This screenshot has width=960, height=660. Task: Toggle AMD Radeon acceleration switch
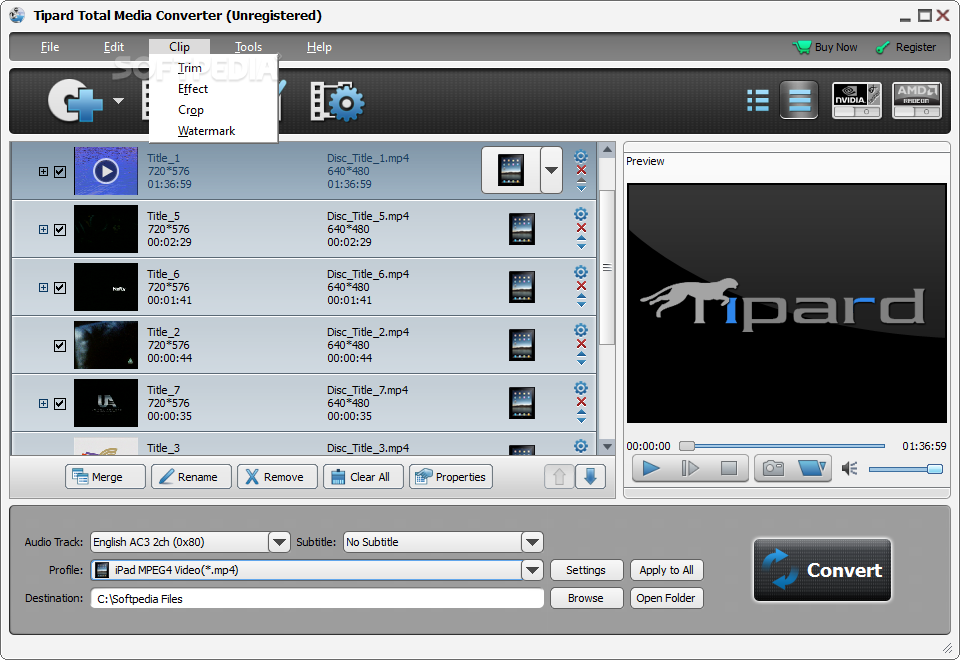[x=917, y=100]
